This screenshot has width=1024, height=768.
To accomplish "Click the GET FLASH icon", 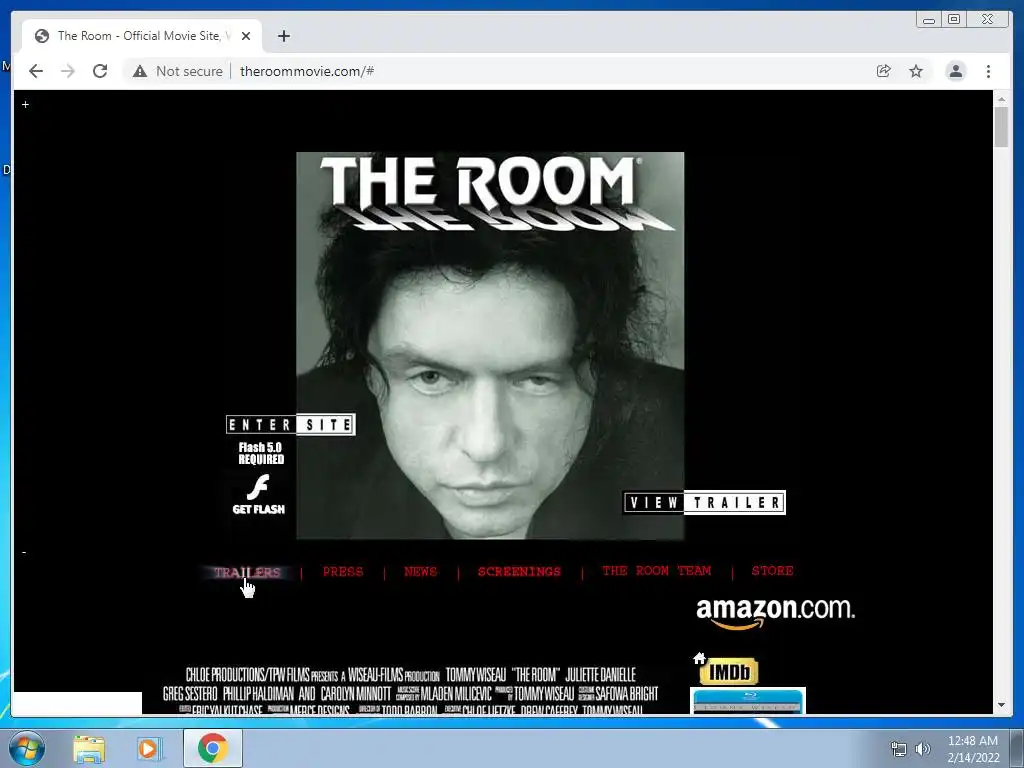I will tap(259, 494).
